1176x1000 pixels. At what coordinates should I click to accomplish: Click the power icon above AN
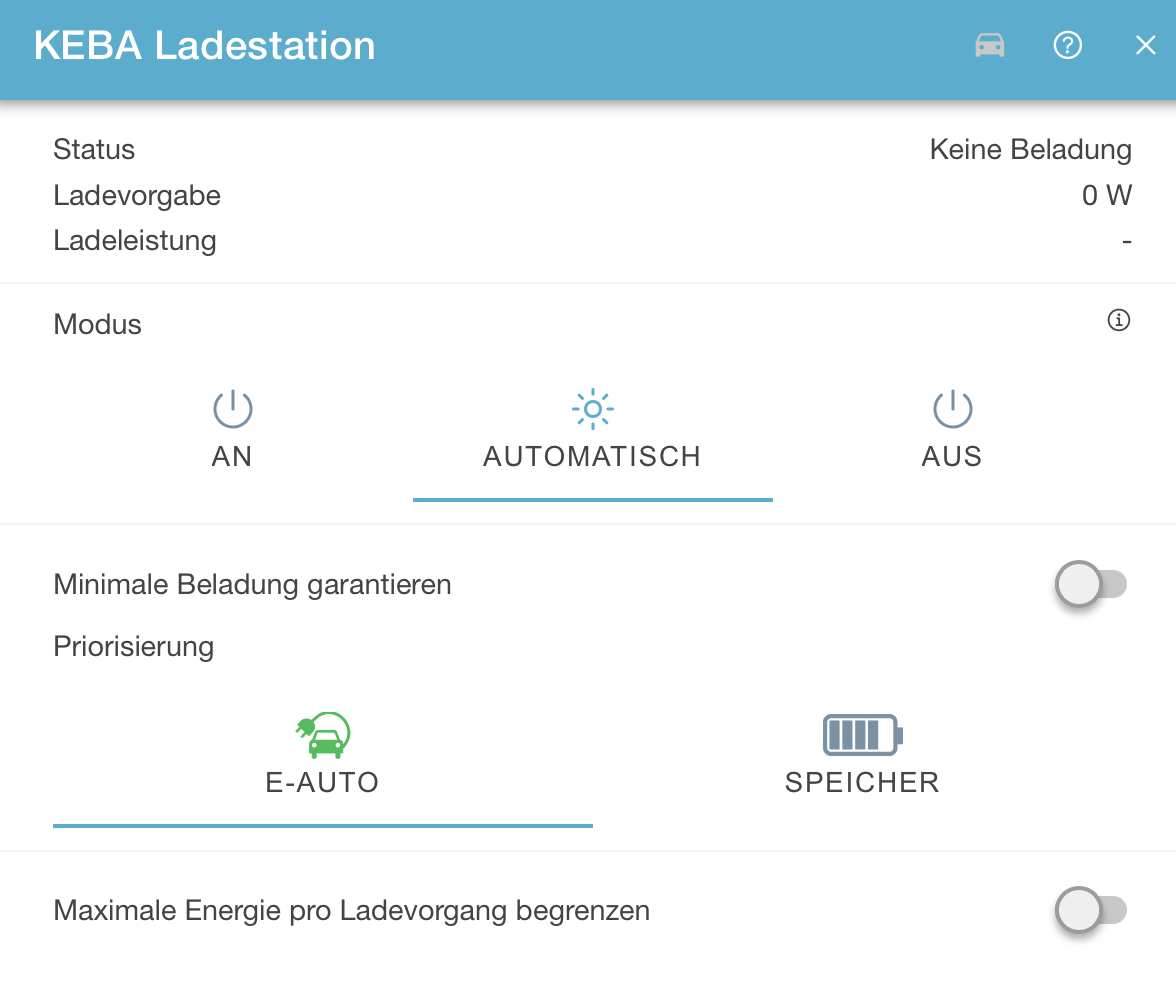[232, 409]
